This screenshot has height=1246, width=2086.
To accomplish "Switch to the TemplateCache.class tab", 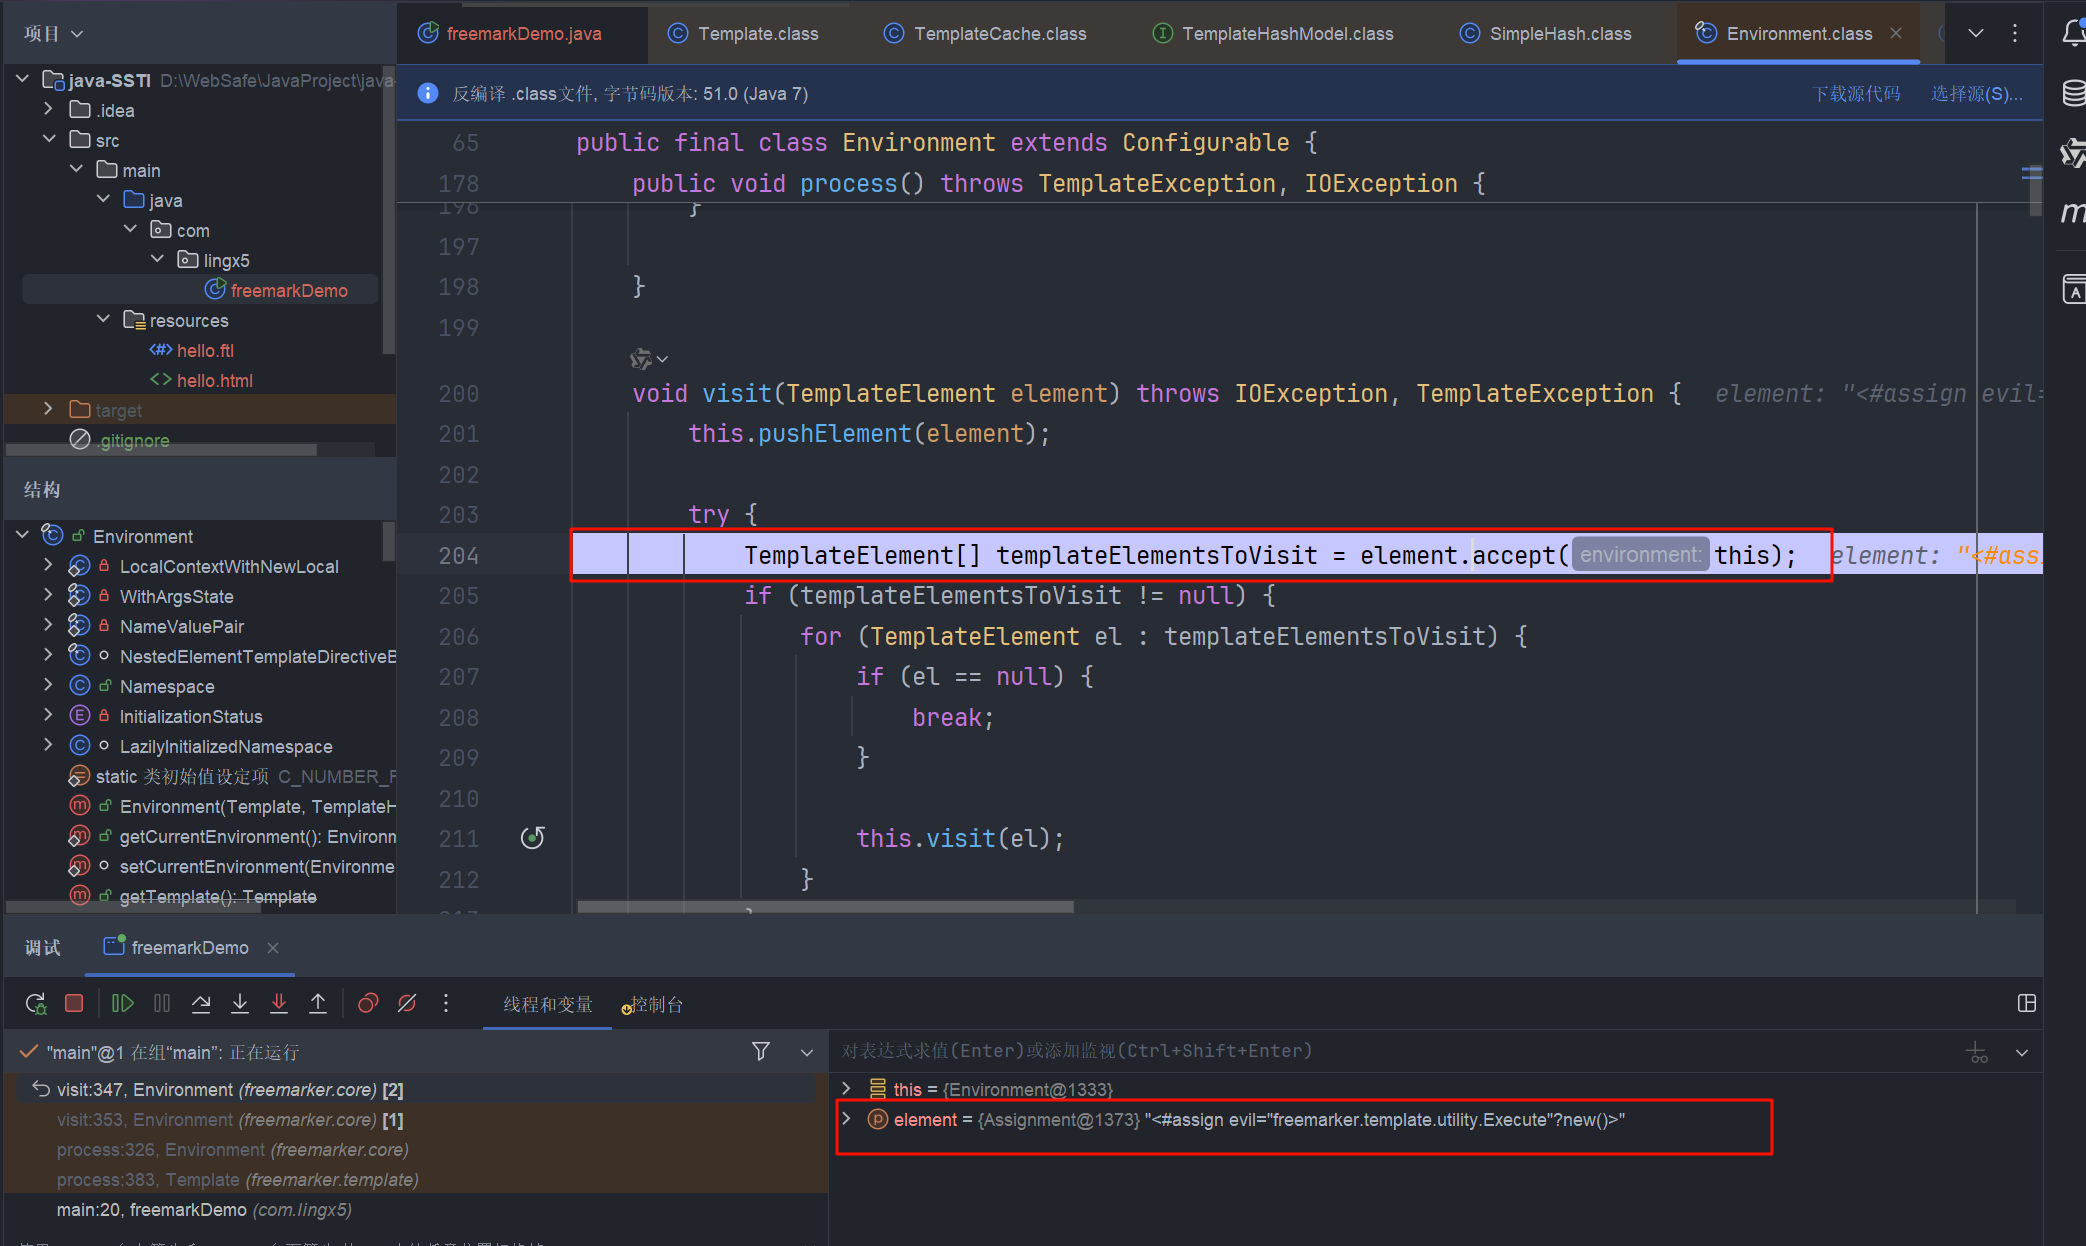I will click(999, 33).
